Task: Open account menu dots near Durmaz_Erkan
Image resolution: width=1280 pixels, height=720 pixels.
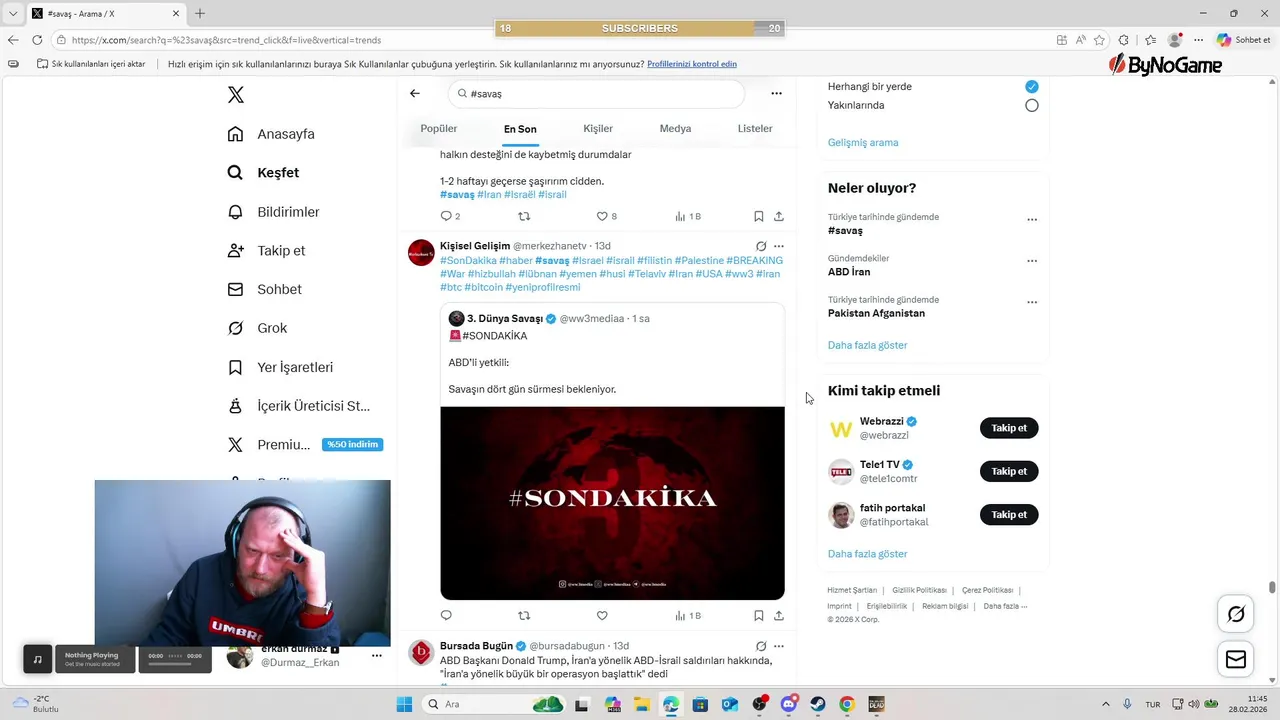Action: [x=376, y=656]
